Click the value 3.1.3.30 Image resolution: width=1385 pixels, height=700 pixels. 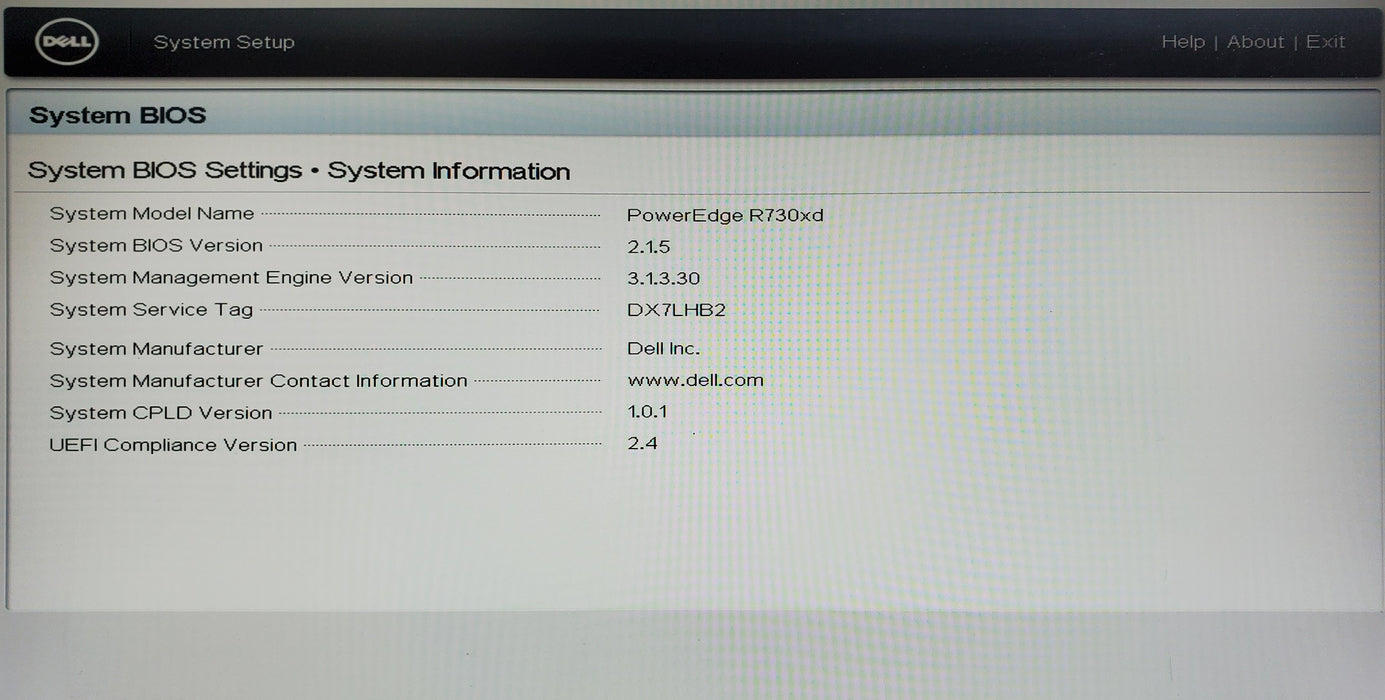664,279
